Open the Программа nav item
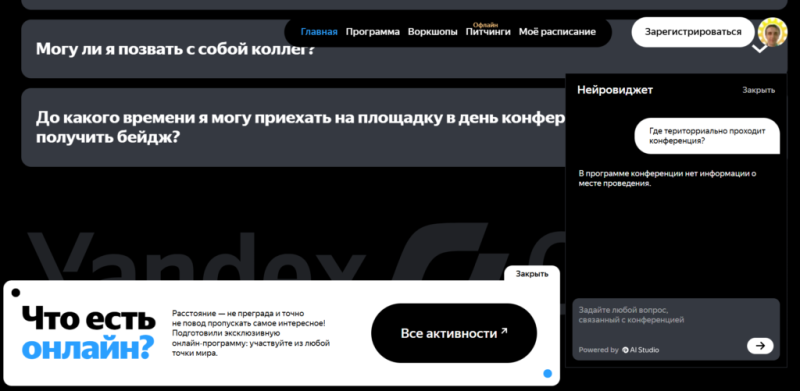800x391 pixels. [372, 32]
